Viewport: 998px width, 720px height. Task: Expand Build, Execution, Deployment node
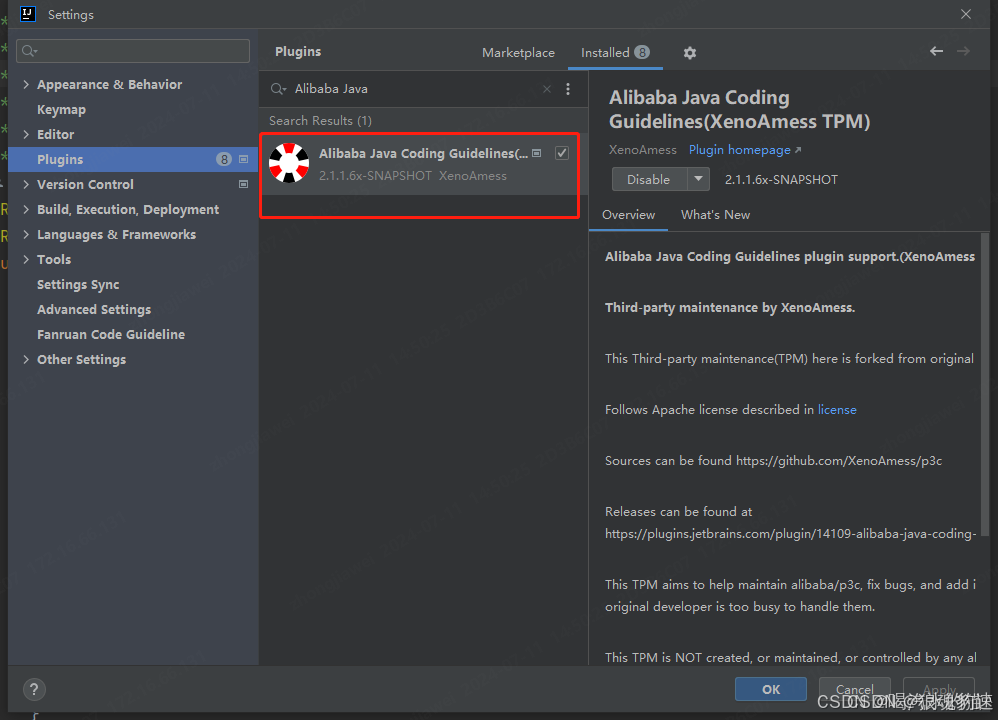26,209
